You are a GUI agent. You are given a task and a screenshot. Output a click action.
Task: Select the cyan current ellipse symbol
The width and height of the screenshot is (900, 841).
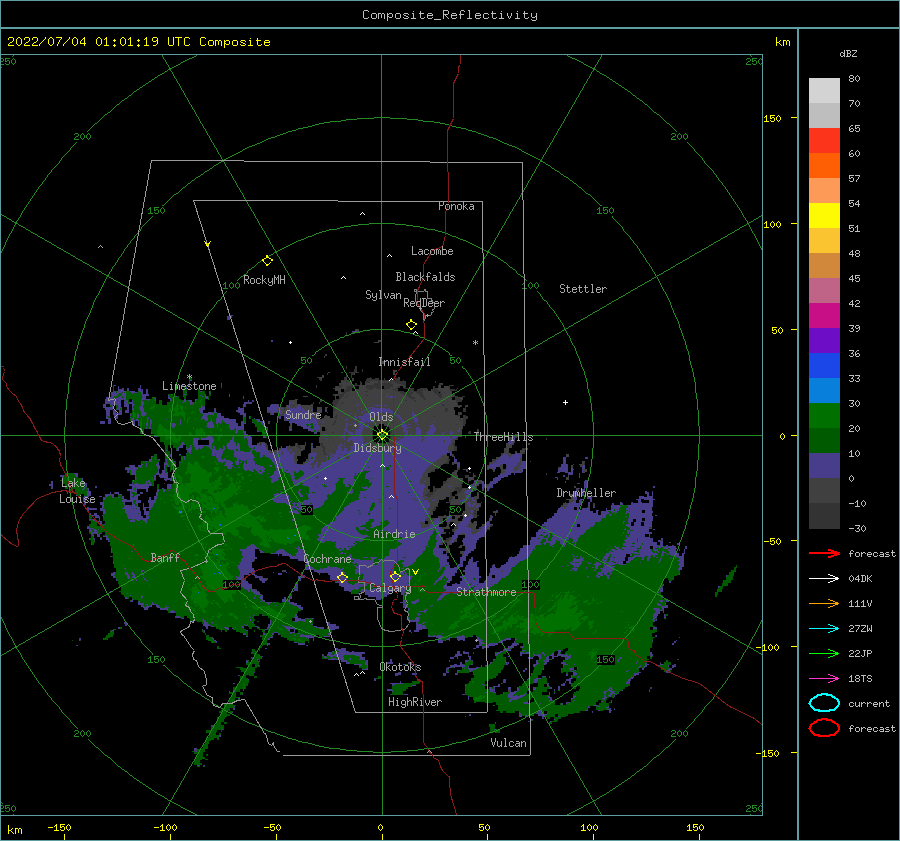(x=824, y=703)
